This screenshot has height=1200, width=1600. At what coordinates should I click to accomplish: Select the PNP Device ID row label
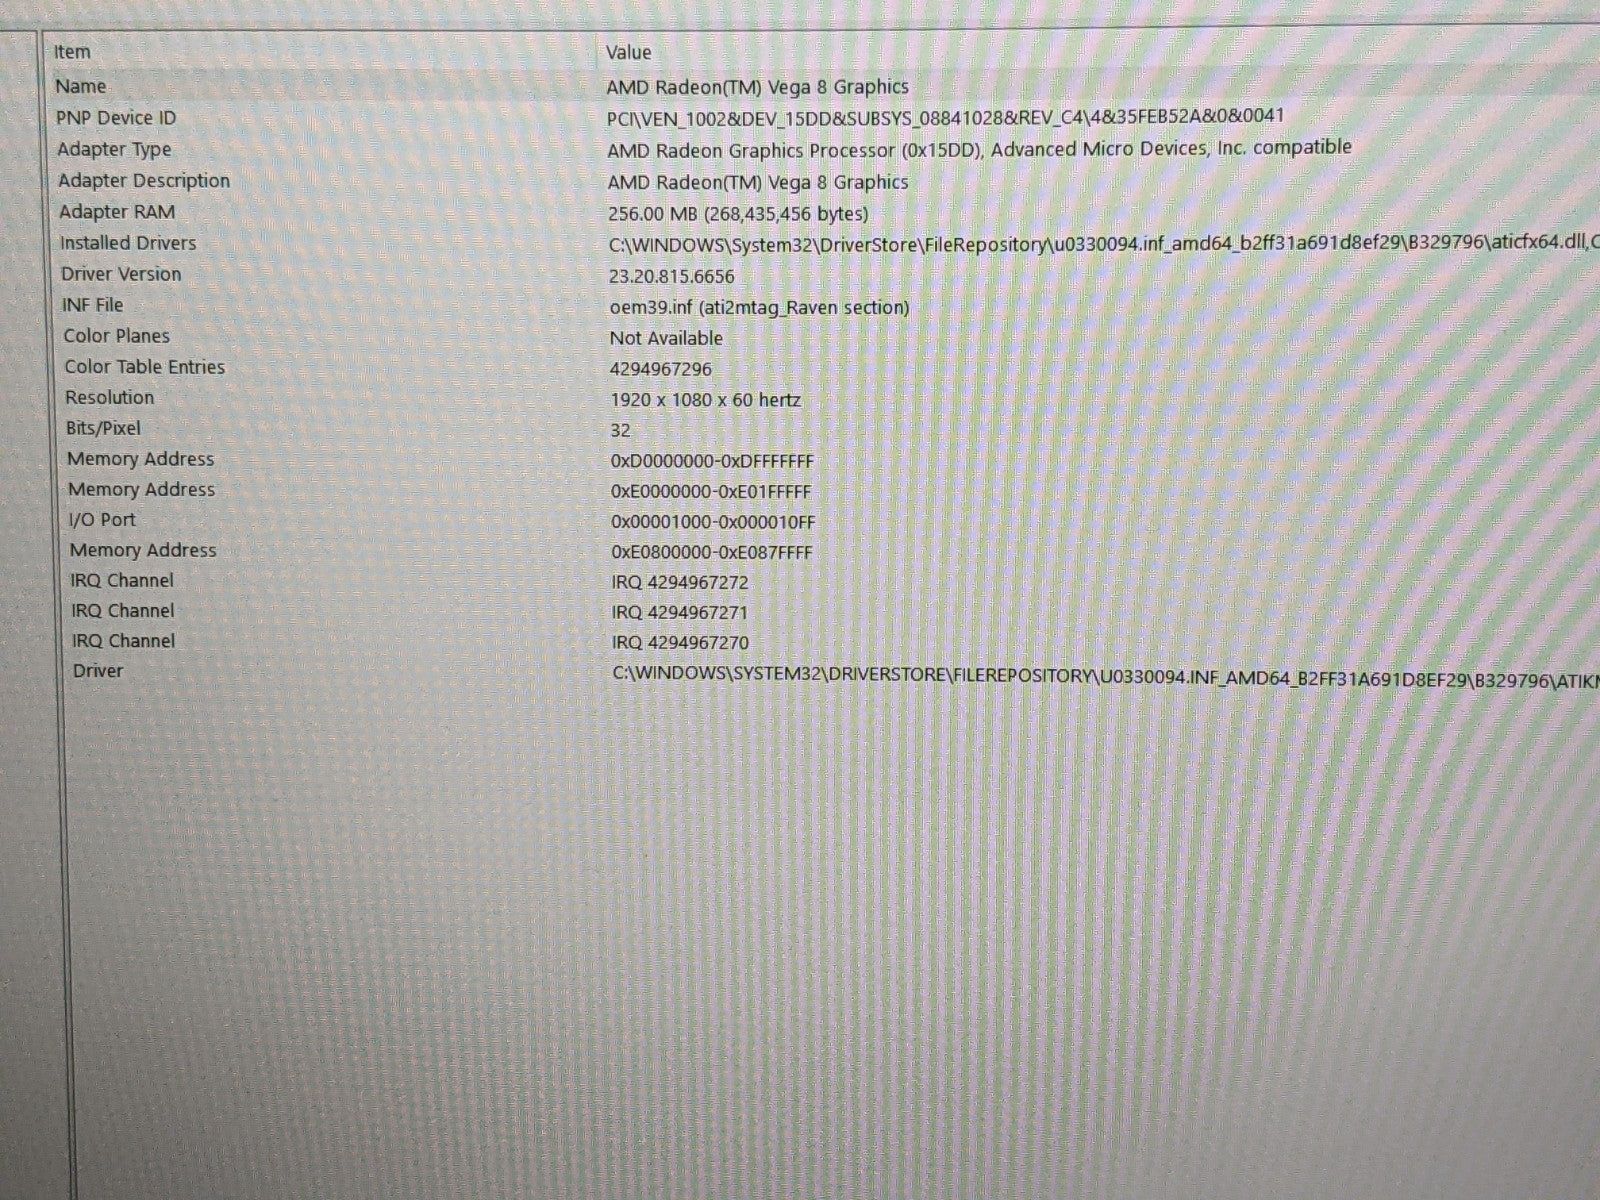[116, 118]
